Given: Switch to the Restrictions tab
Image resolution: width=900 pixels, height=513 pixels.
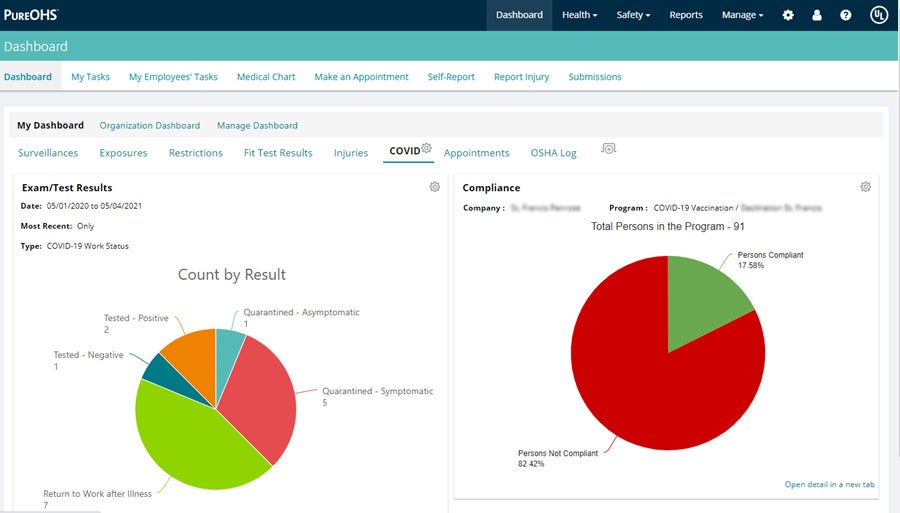Looking at the screenshot, I should 196,153.
